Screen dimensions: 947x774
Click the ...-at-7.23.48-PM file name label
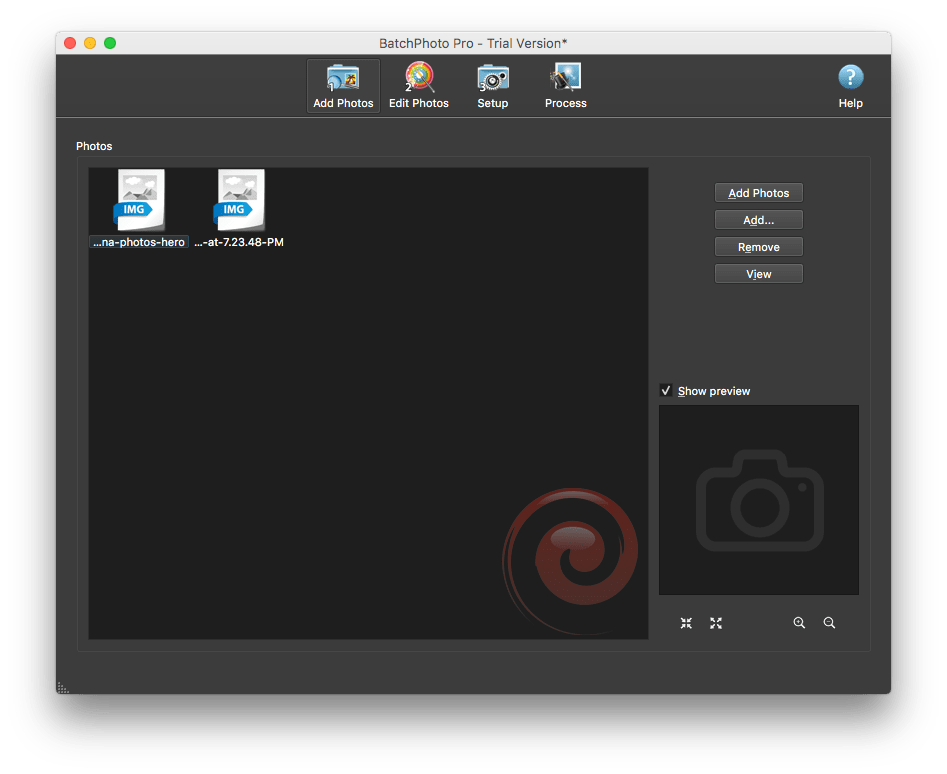point(239,242)
